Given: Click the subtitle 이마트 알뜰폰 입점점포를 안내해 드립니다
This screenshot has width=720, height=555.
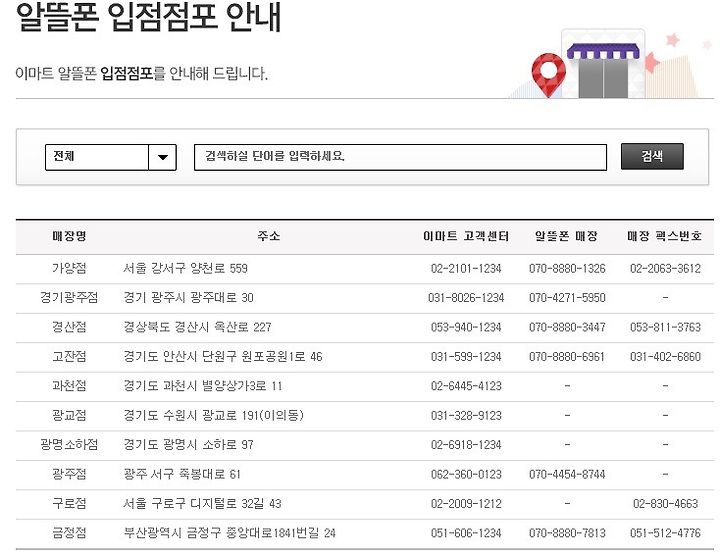Looking at the screenshot, I should [x=141, y=73].
